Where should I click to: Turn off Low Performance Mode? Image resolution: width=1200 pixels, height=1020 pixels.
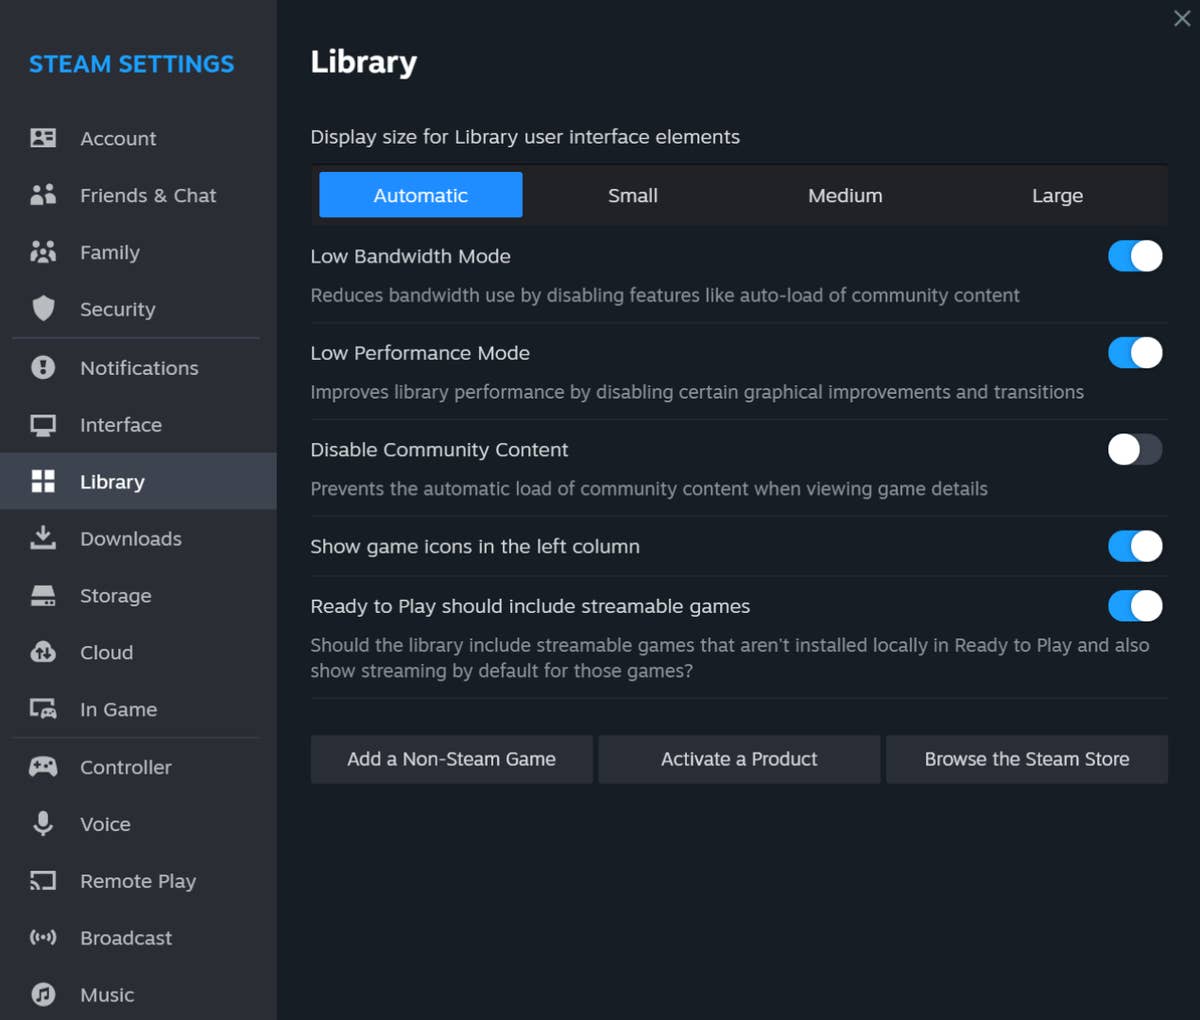[x=1134, y=352]
